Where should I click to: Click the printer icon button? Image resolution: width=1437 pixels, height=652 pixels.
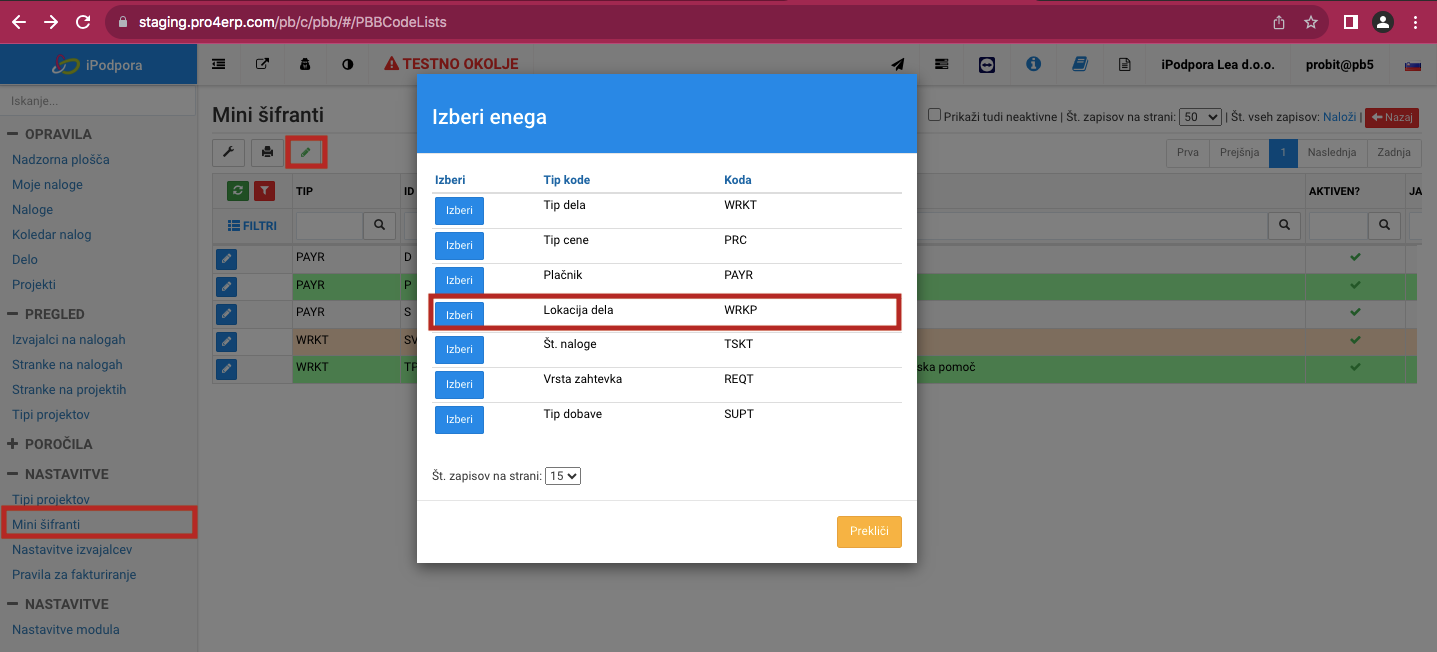[x=267, y=153]
